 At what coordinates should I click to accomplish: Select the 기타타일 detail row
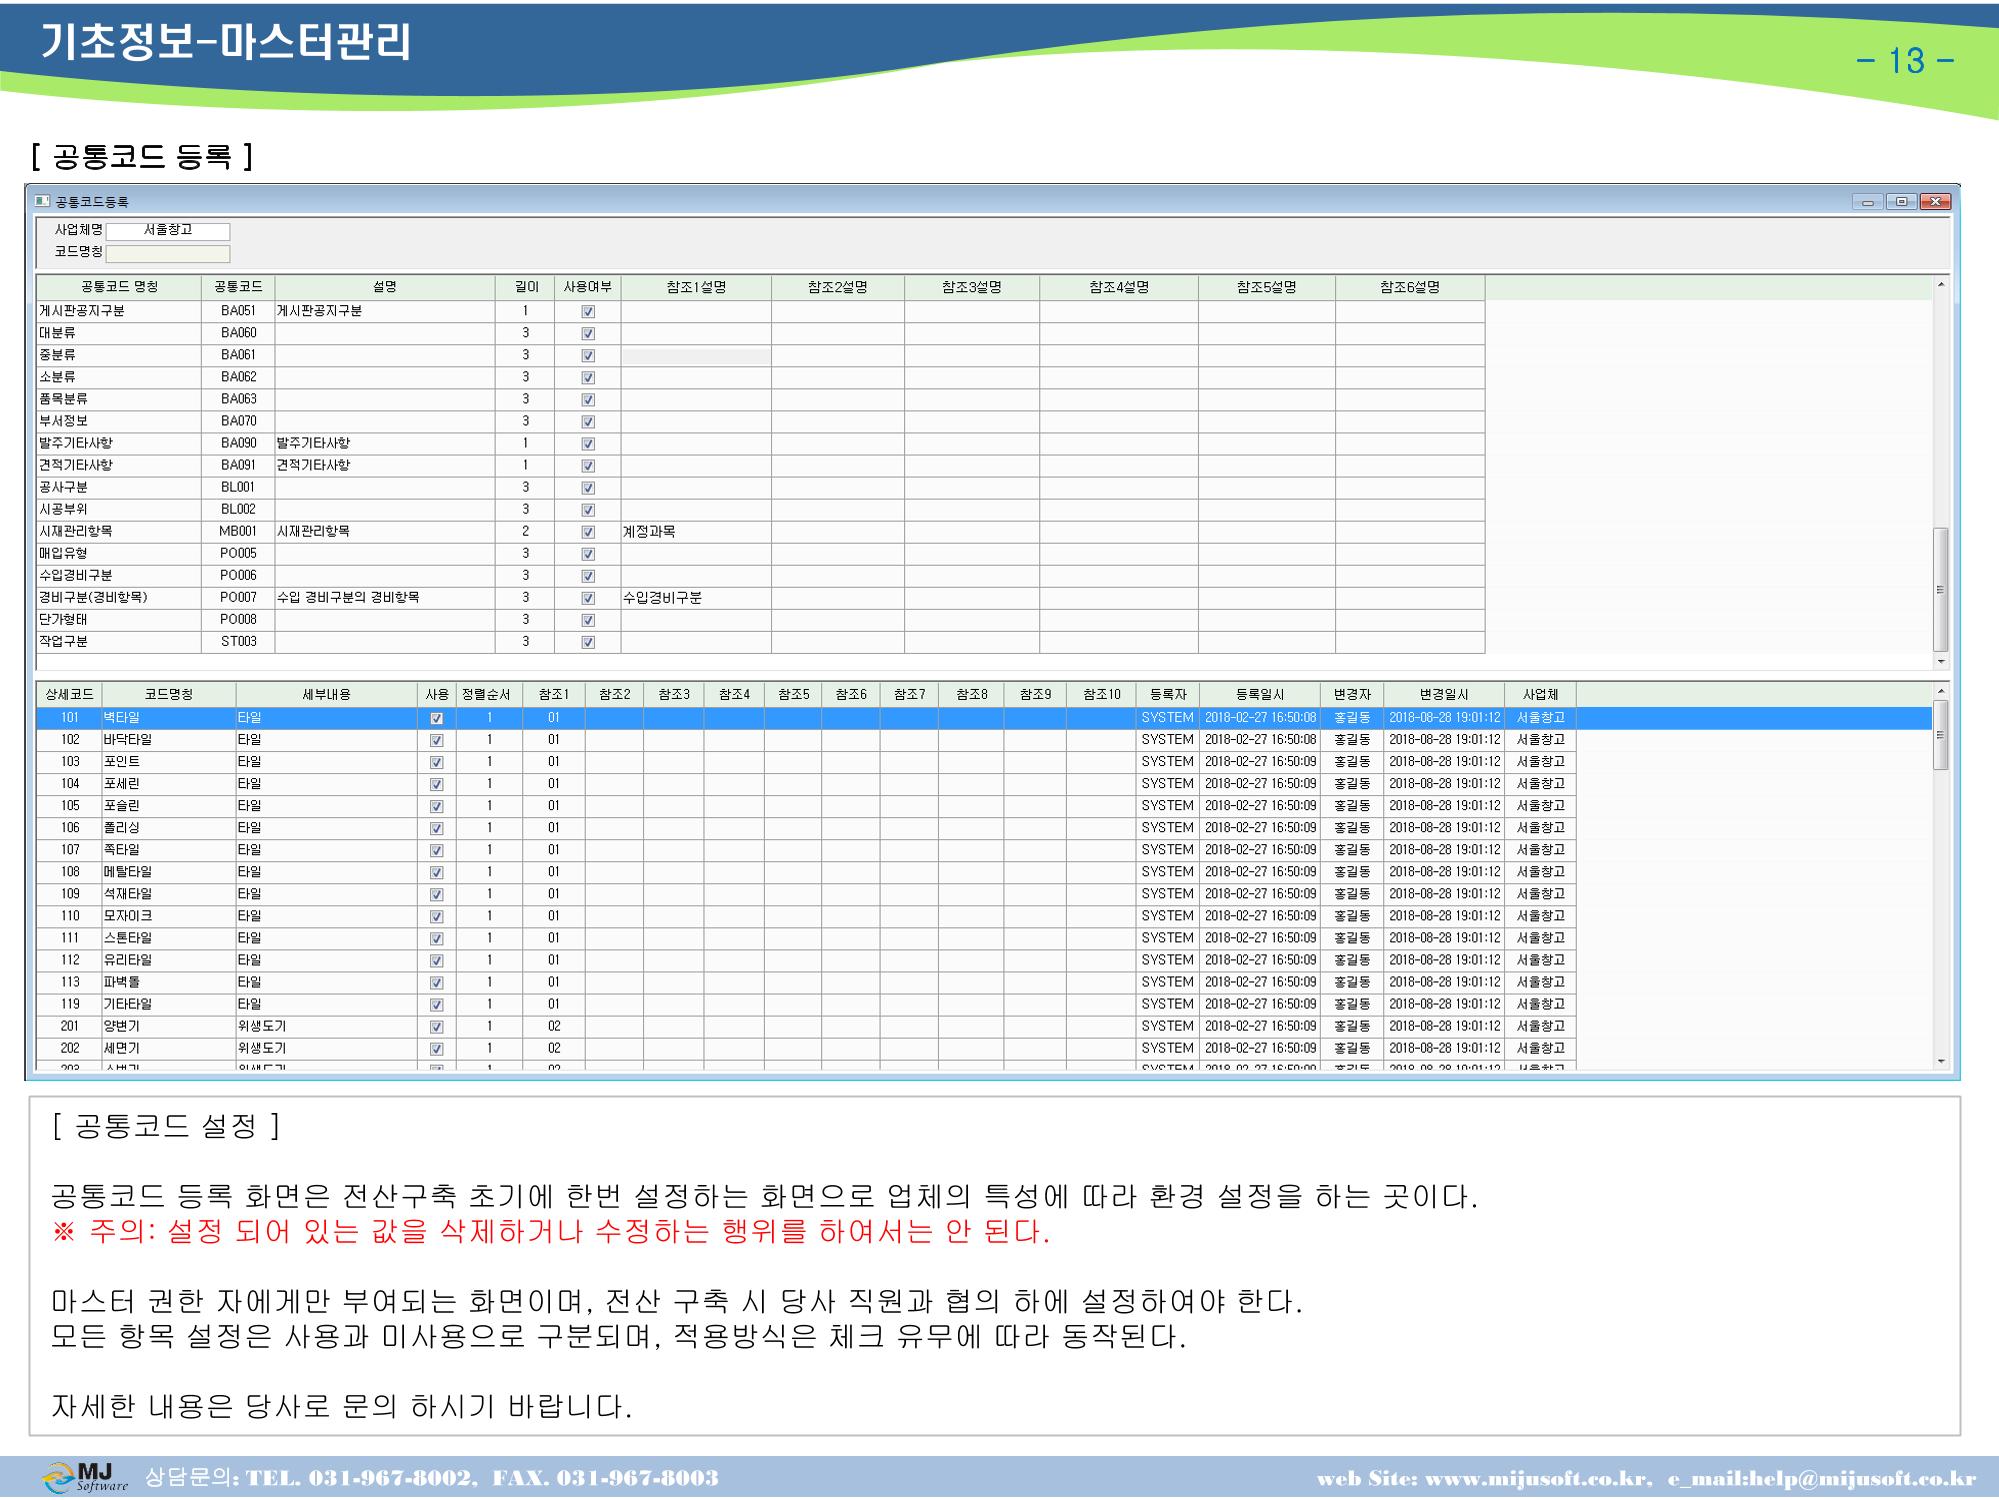[x=805, y=1004]
